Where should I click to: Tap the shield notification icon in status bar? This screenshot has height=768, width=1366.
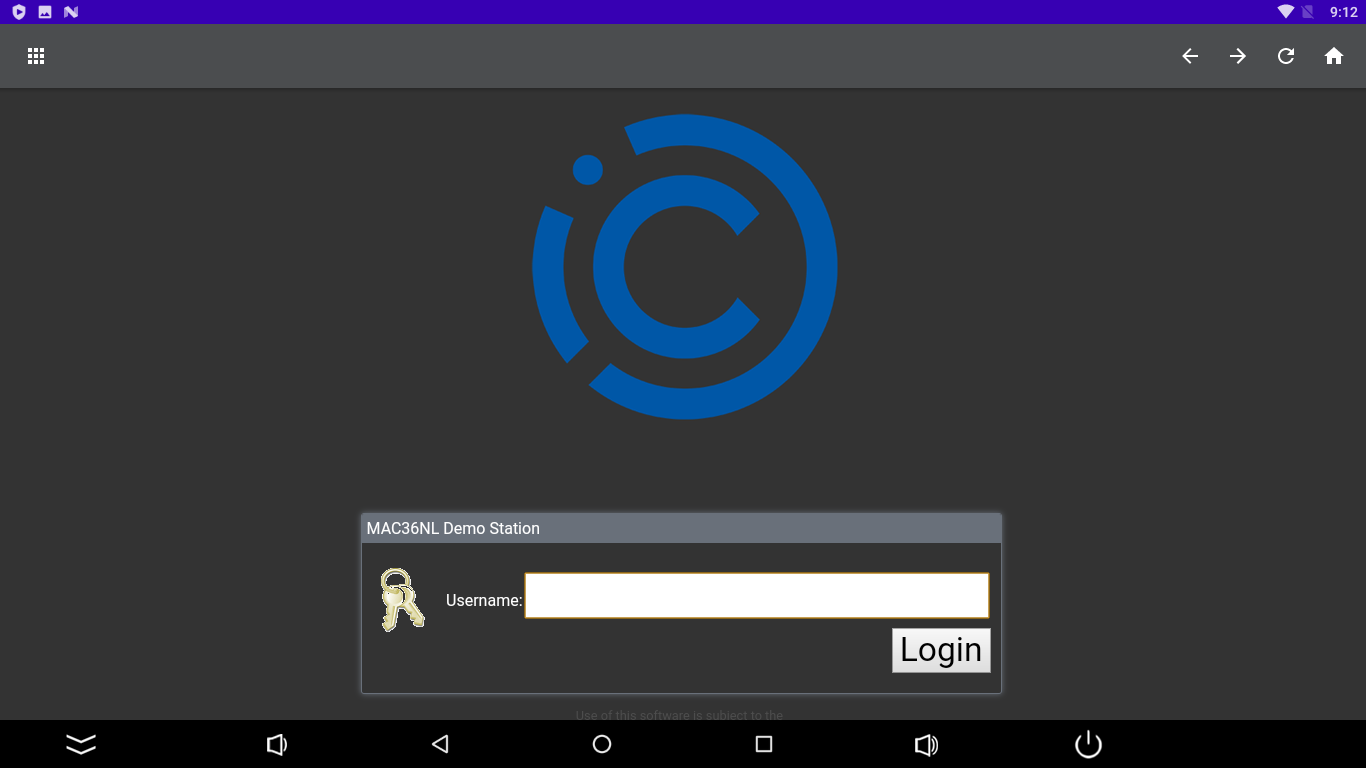pos(19,12)
